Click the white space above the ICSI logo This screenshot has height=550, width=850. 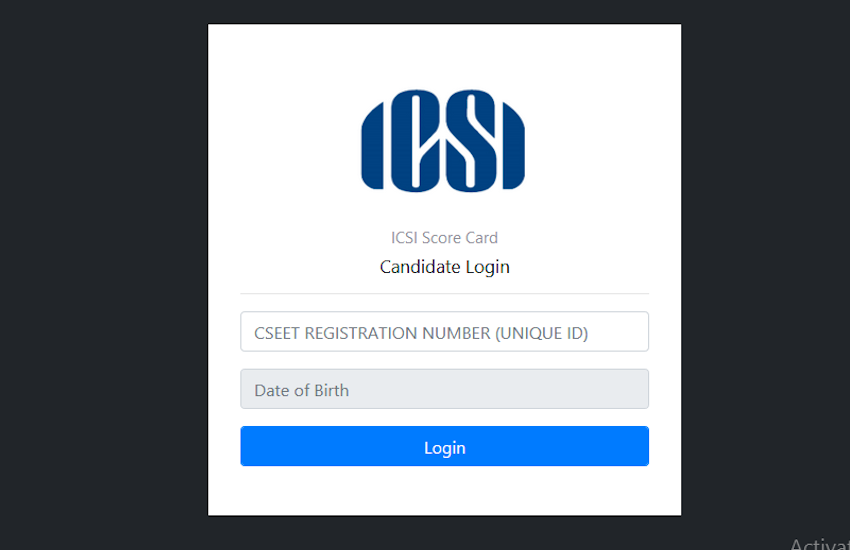pyautogui.click(x=445, y=56)
